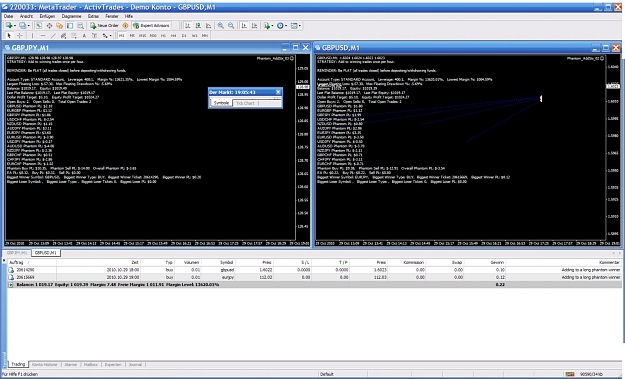Open the Strategy Tester magnifier icon
Image resolution: width=625 pixels, height=379 pixels.
click(81, 26)
